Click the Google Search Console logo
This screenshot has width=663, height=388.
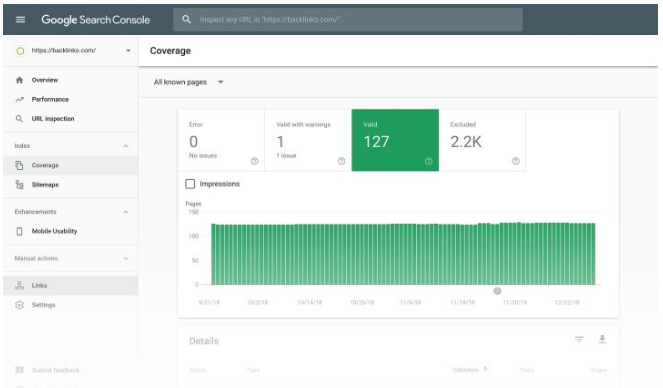(96, 19)
